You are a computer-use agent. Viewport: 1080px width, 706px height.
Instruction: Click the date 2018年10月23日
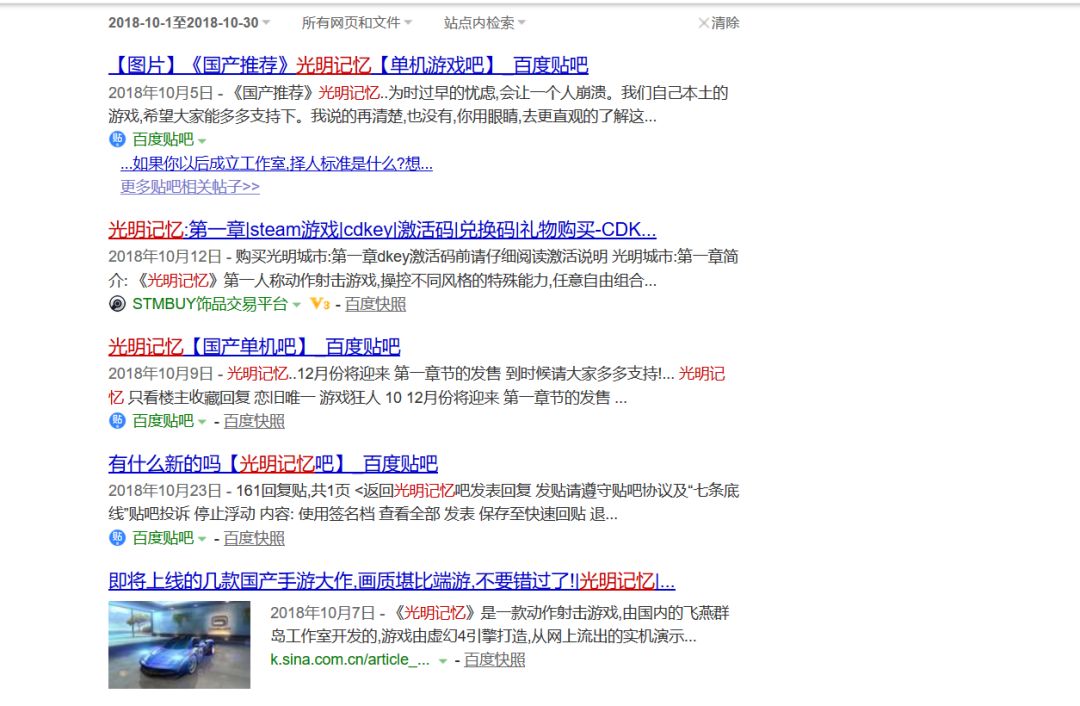pyautogui.click(x=165, y=490)
